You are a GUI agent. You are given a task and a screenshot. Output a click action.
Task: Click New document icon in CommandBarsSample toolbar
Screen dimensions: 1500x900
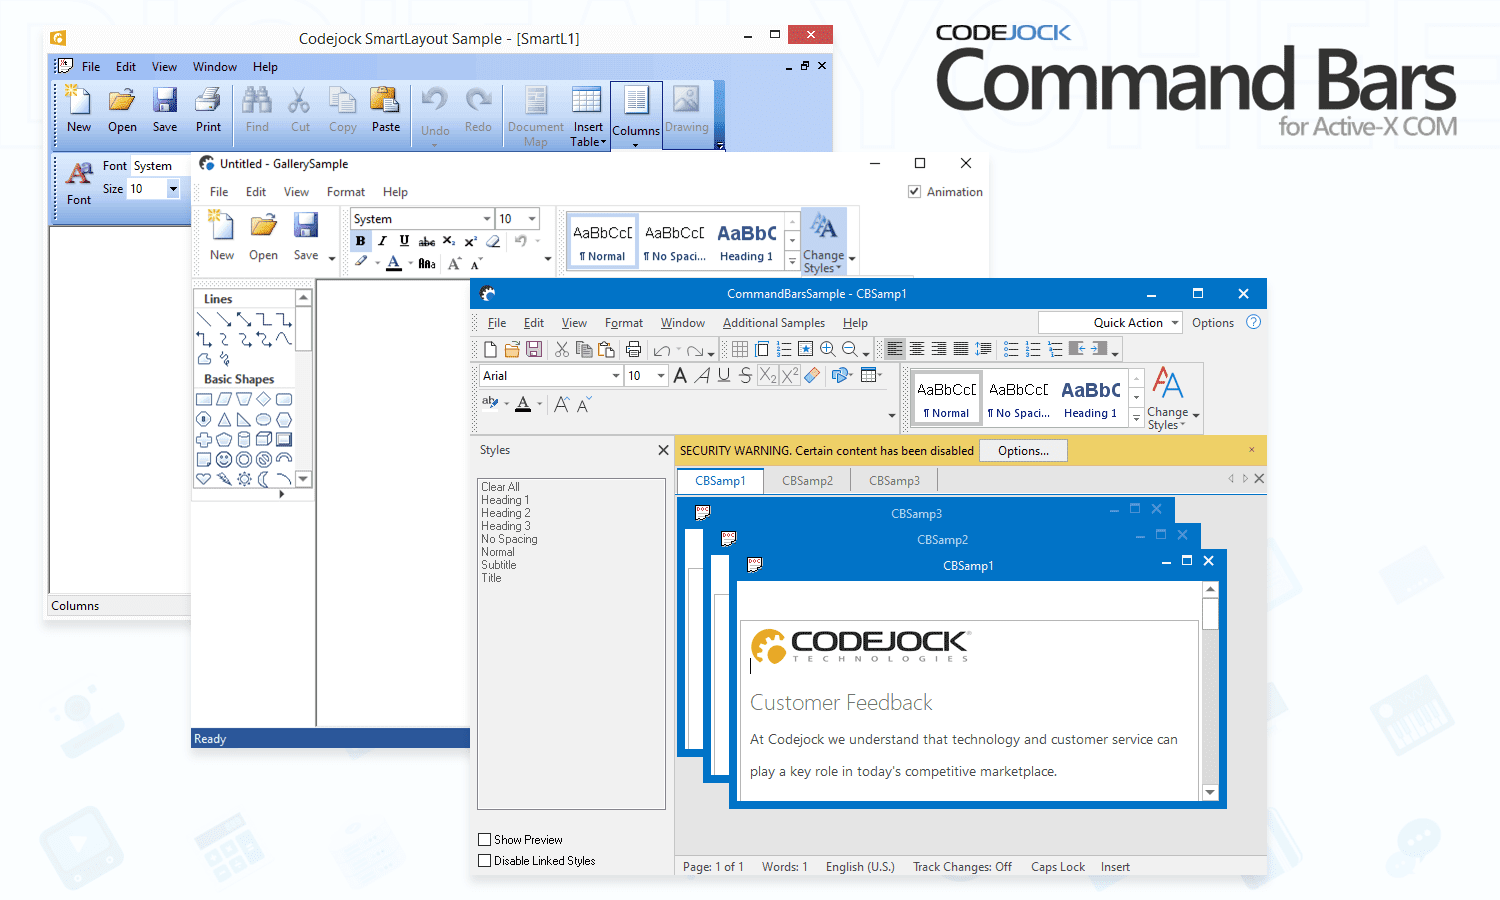pos(490,349)
